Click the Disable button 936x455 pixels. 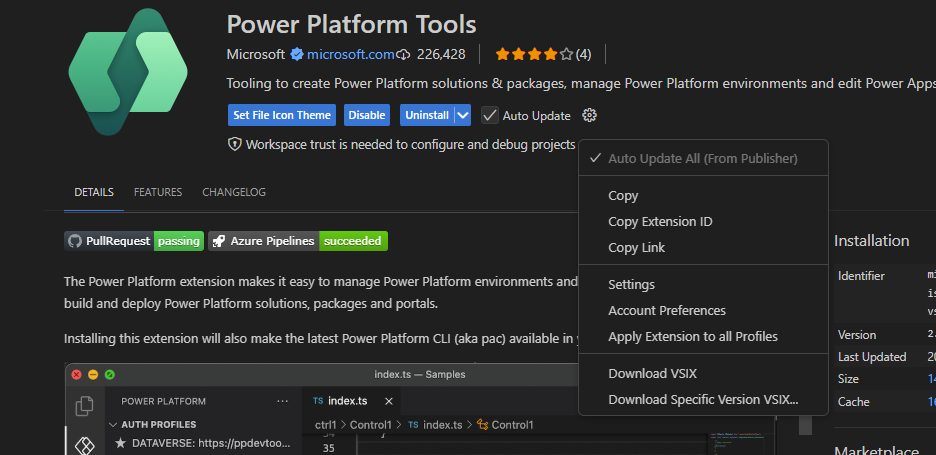[367, 115]
